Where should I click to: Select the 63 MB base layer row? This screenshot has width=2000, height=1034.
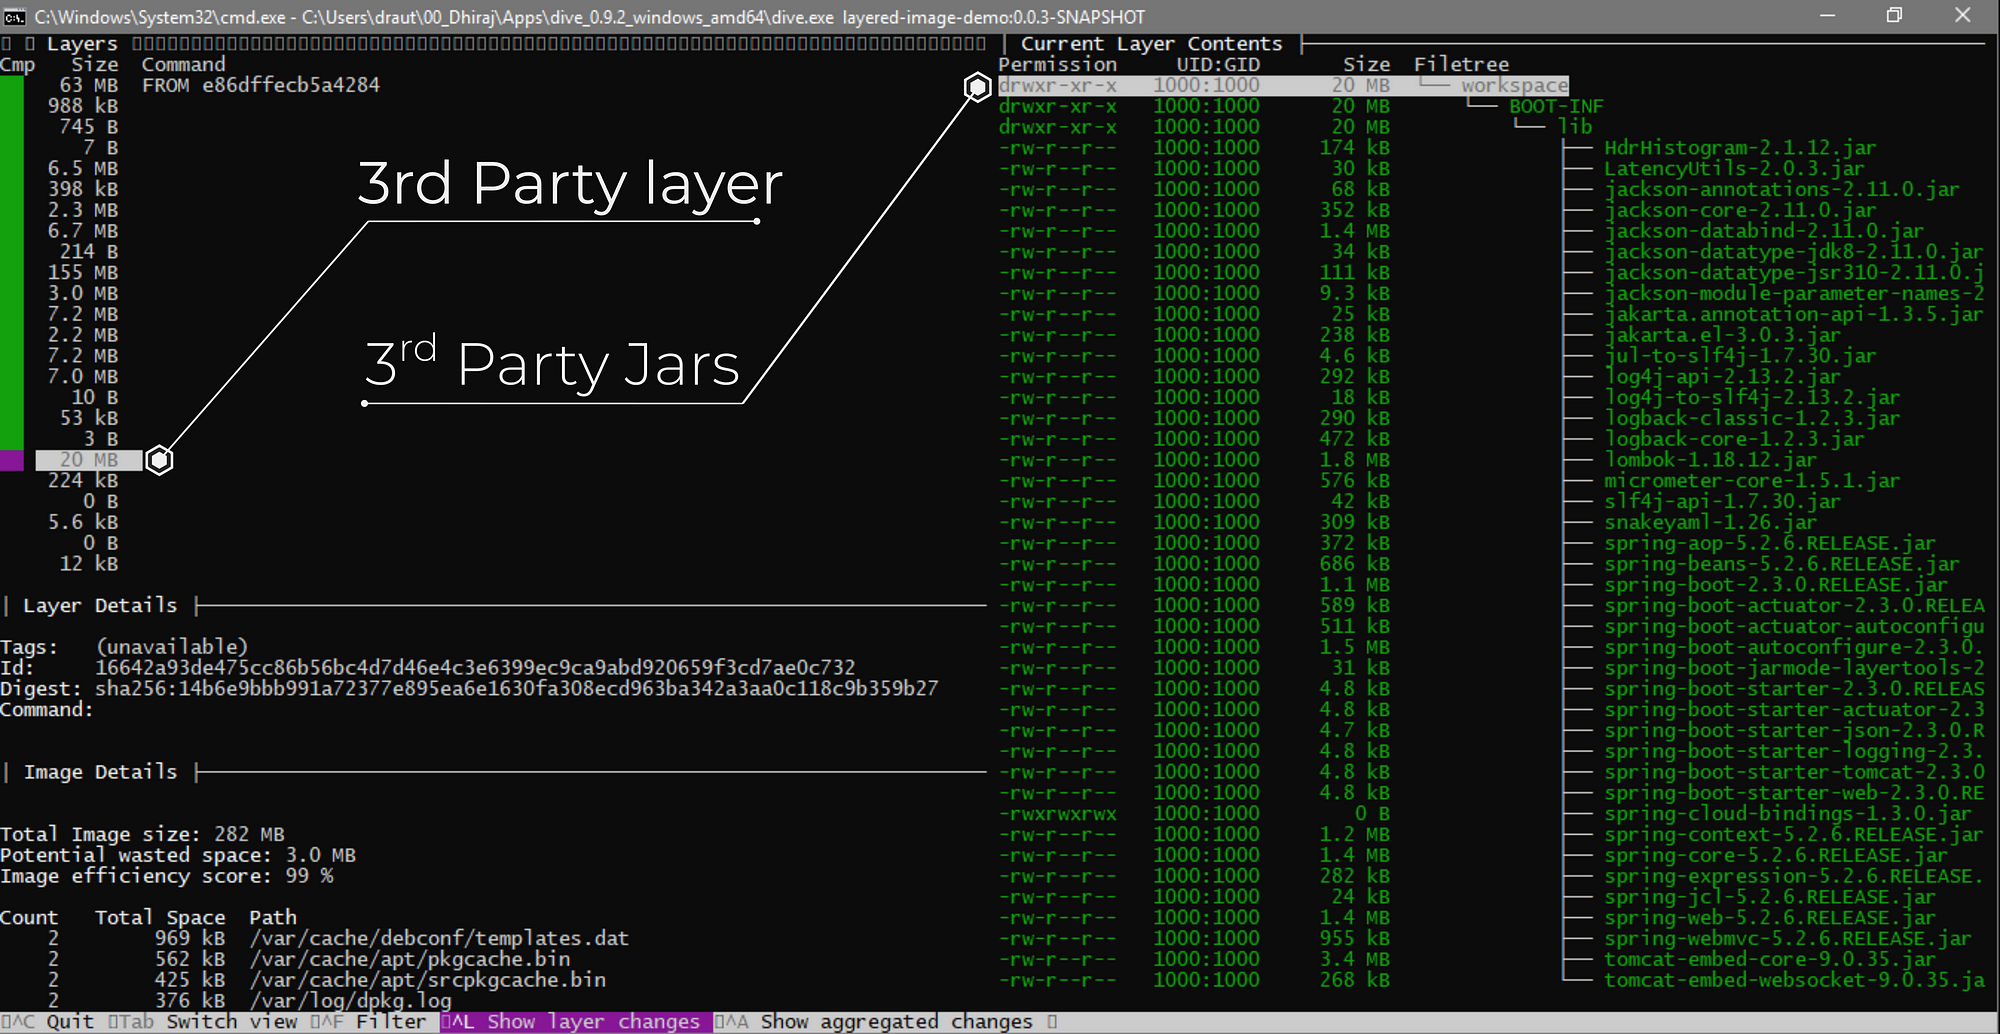pyautogui.click(x=89, y=86)
